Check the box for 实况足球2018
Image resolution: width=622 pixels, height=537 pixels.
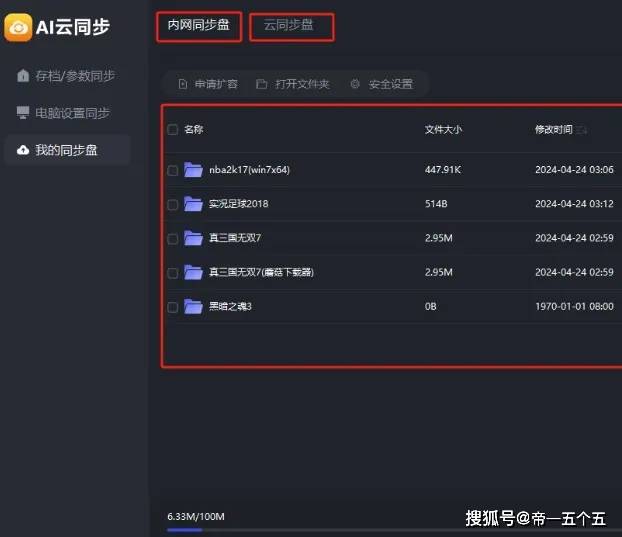click(x=173, y=204)
